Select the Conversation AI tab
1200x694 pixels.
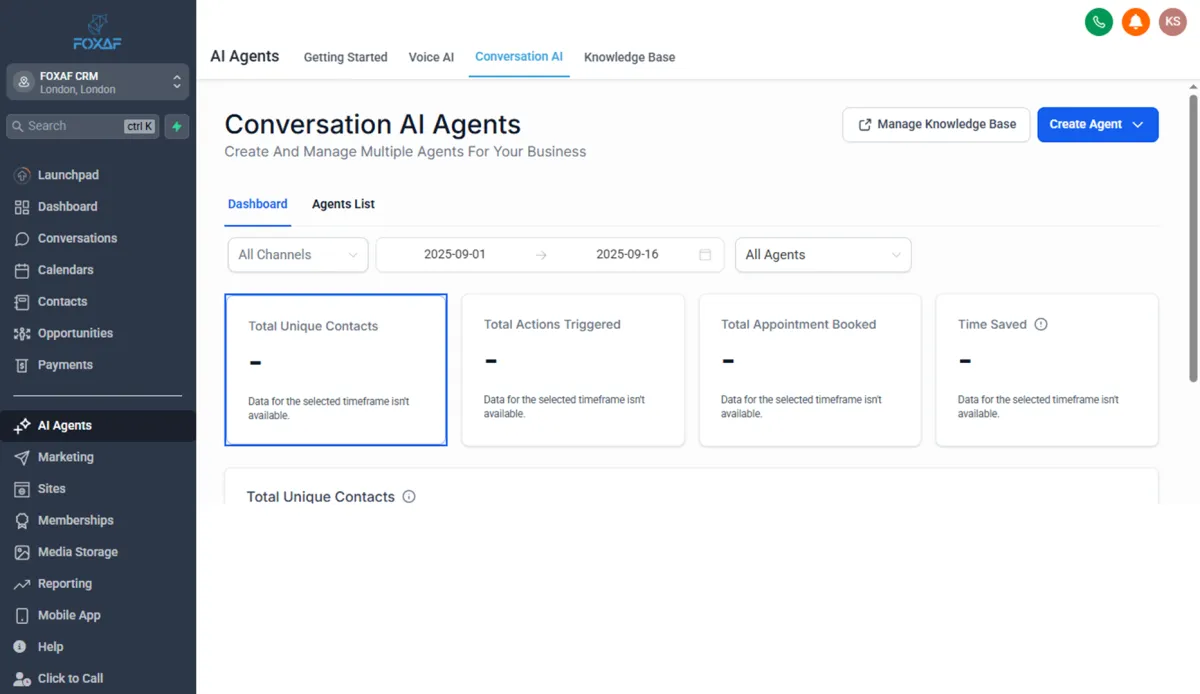pyautogui.click(x=519, y=57)
